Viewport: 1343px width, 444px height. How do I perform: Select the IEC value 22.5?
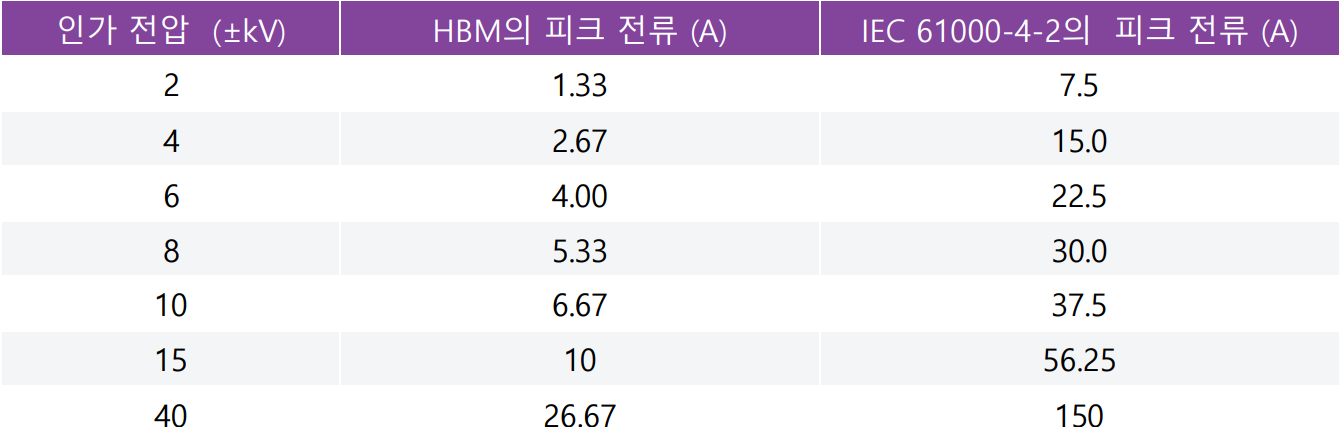(1080, 196)
